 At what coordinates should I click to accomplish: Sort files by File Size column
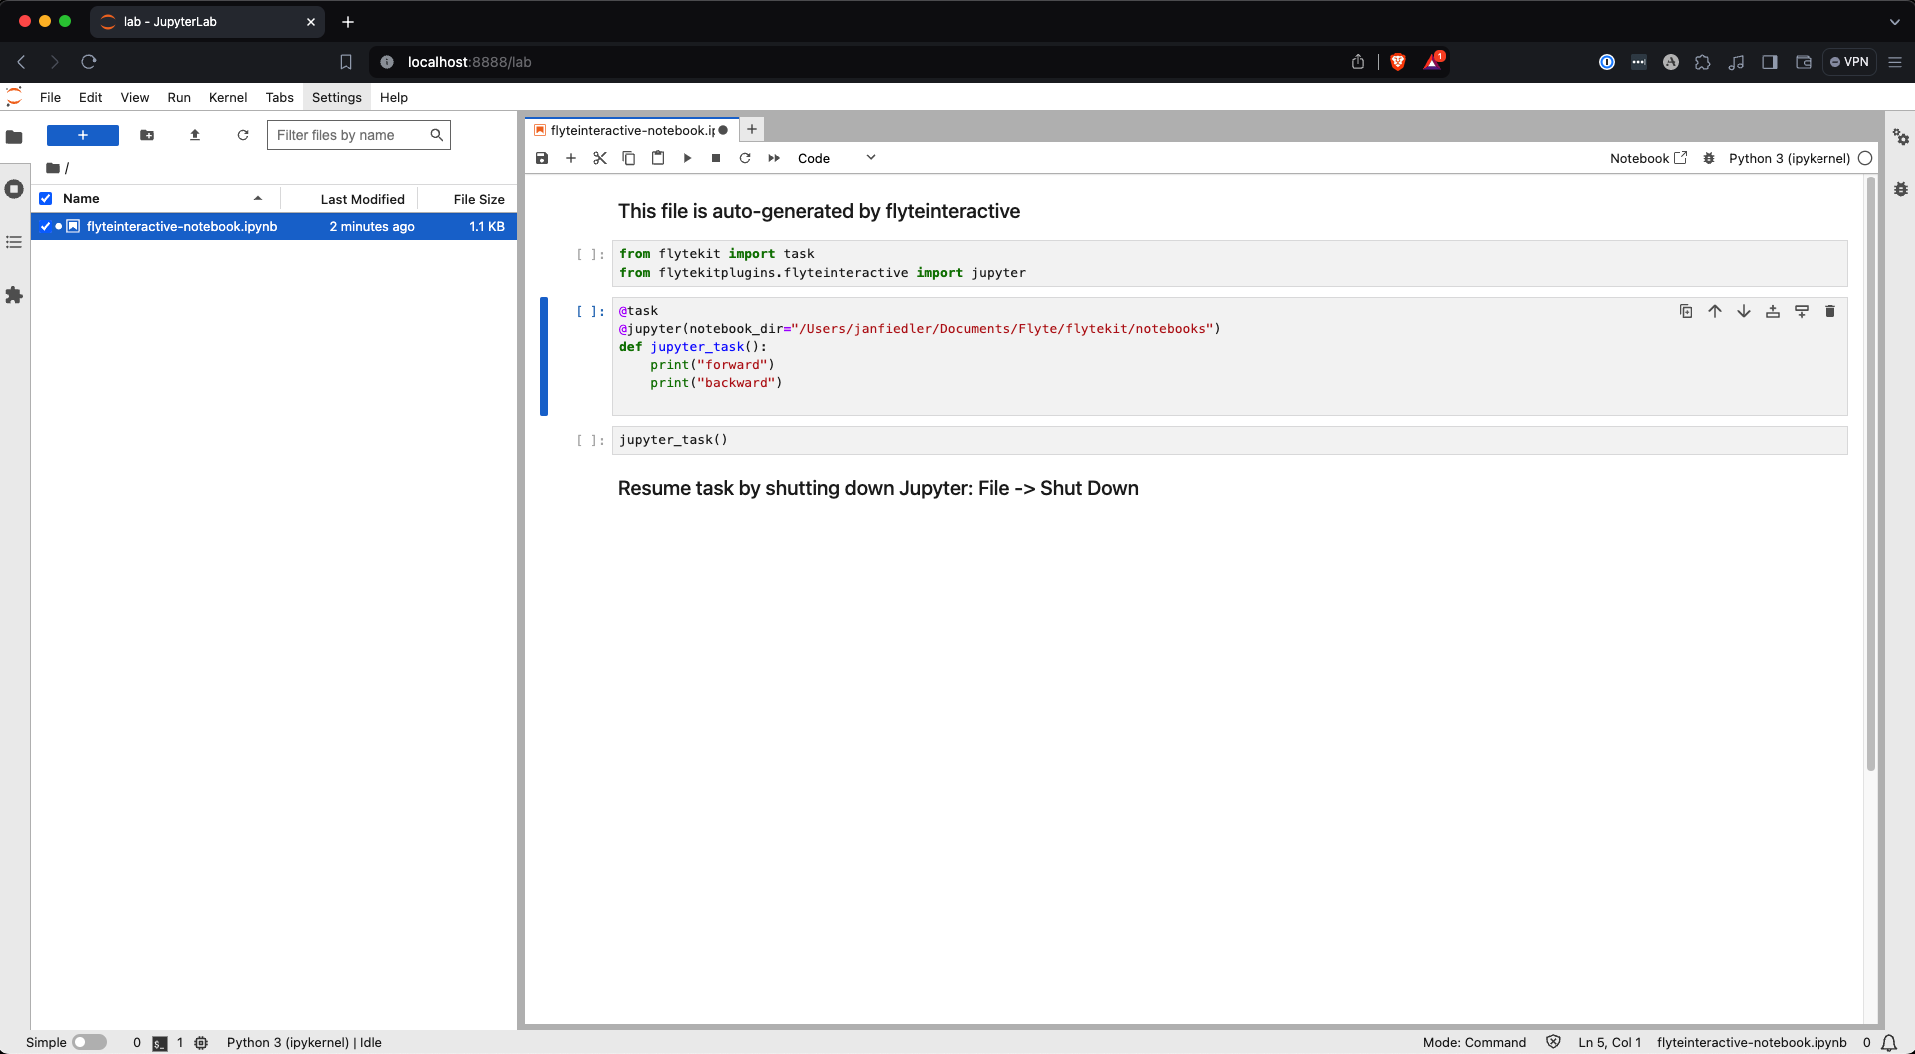pos(467,198)
